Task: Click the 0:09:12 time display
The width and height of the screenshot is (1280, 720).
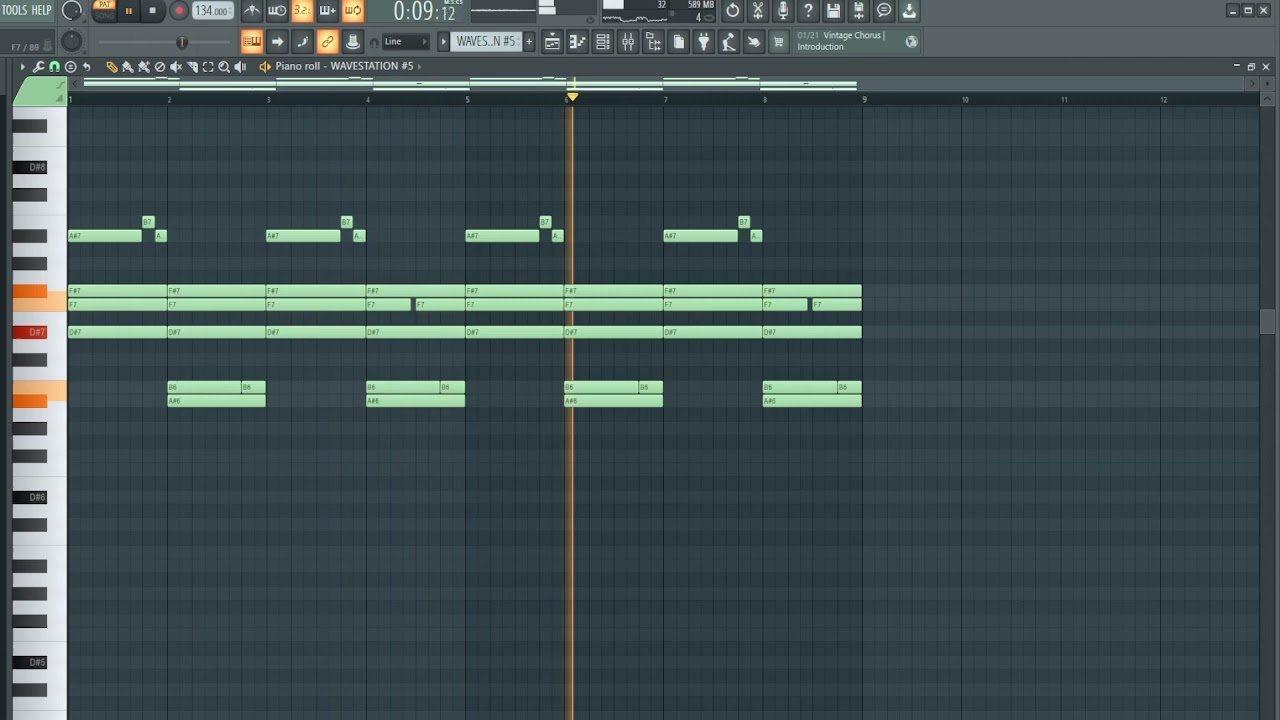Action: pyautogui.click(x=424, y=11)
